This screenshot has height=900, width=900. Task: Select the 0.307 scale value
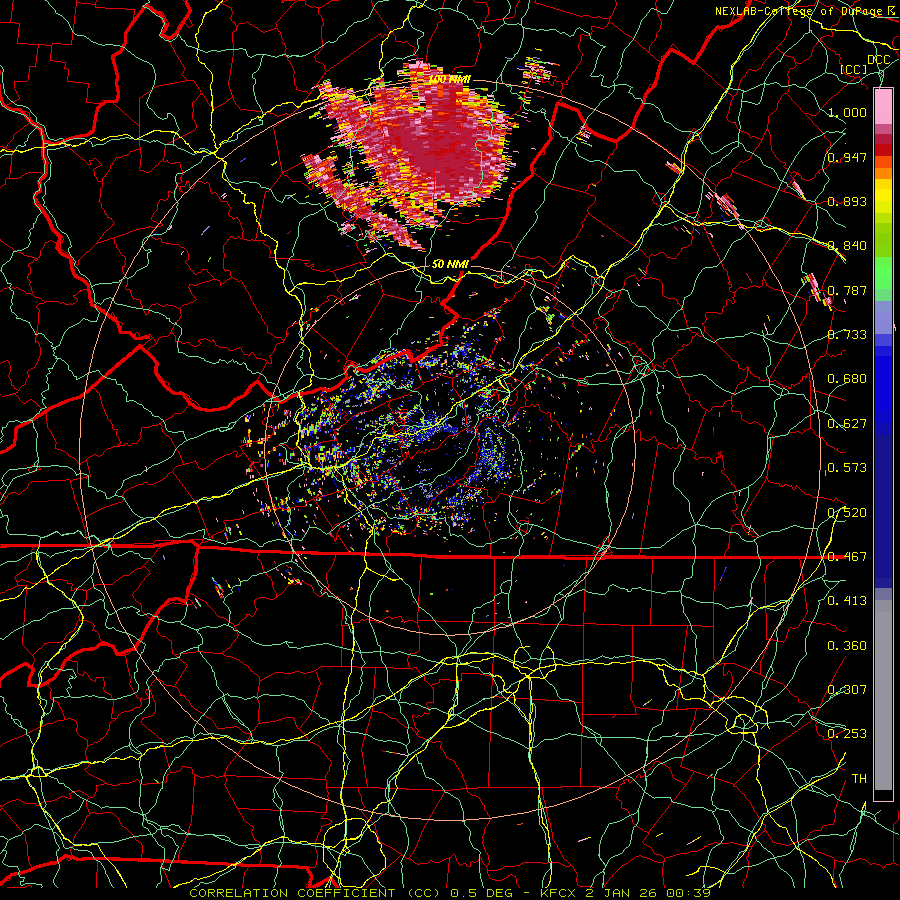tap(847, 690)
